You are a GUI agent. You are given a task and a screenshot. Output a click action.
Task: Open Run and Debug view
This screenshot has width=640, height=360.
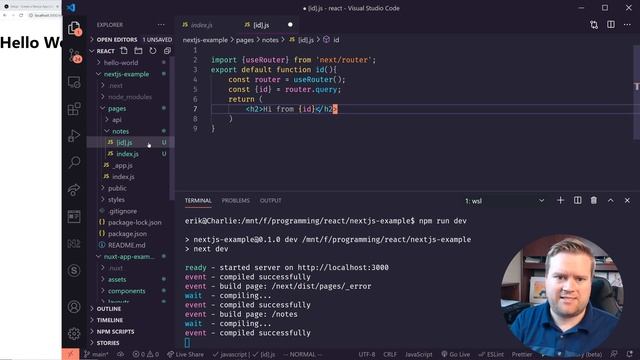[x=74, y=136]
